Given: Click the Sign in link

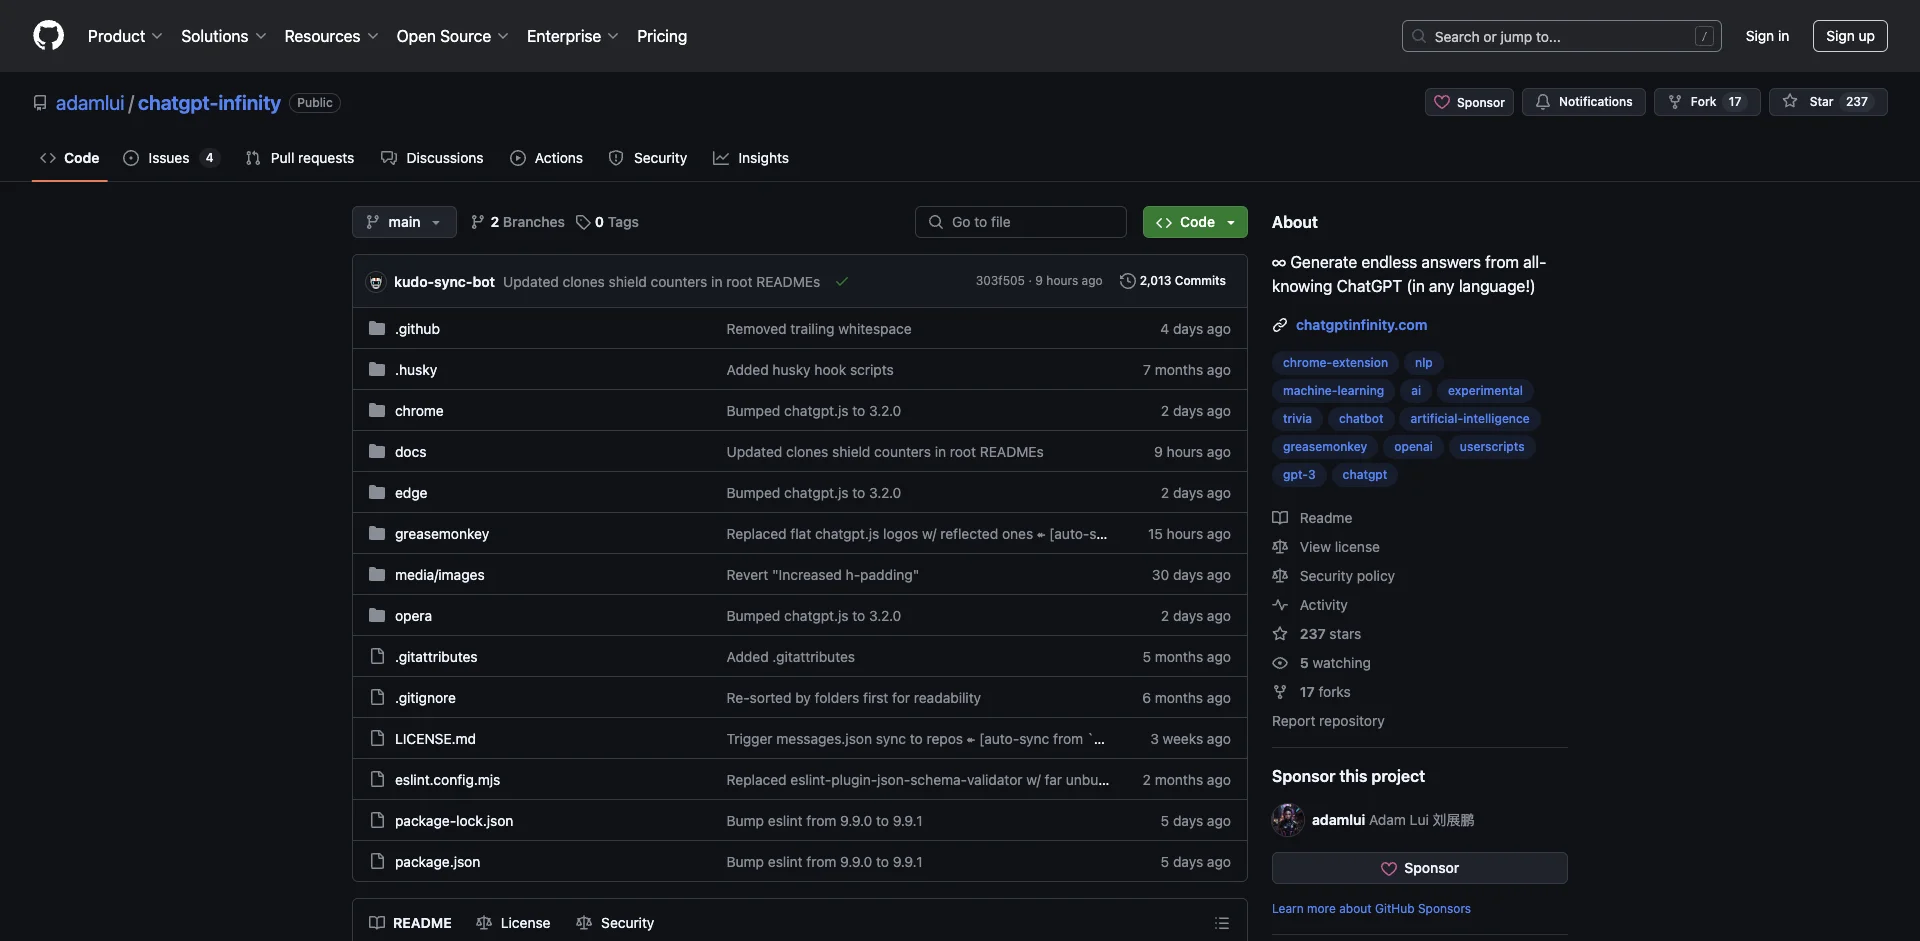Looking at the screenshot, I should coord(1767,36).
